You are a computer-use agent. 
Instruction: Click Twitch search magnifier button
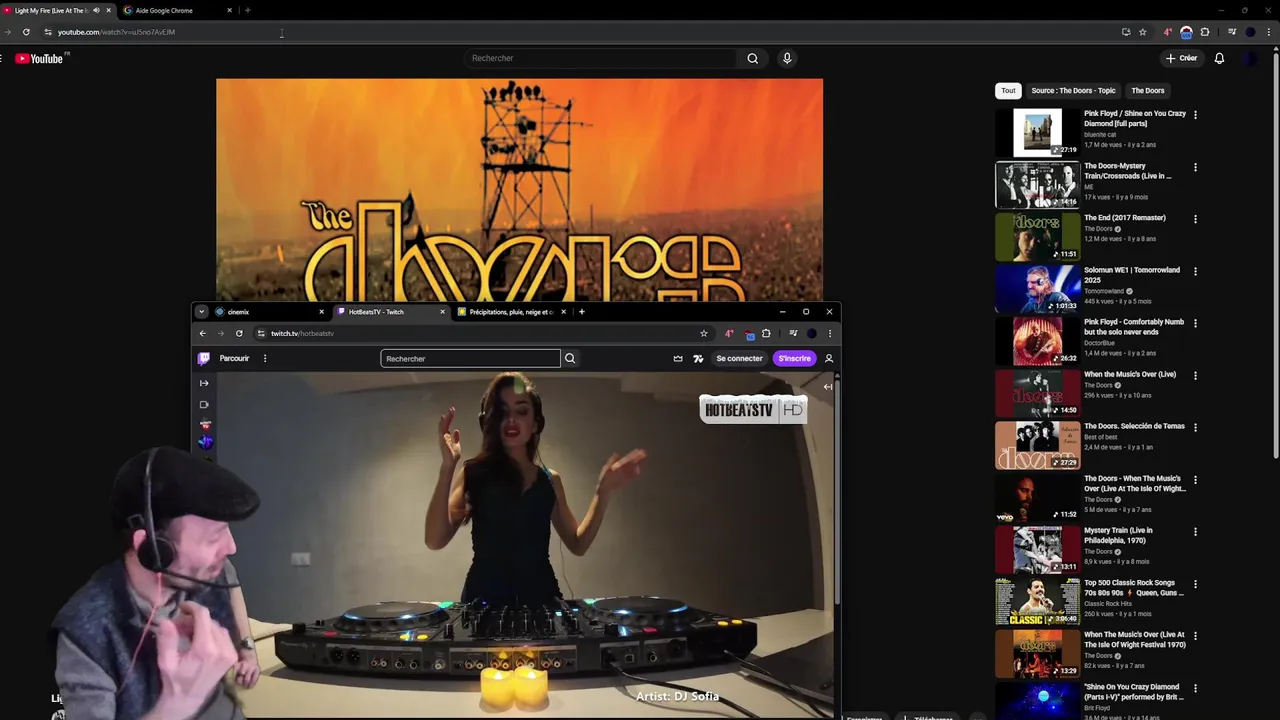(x=570, y=359)
